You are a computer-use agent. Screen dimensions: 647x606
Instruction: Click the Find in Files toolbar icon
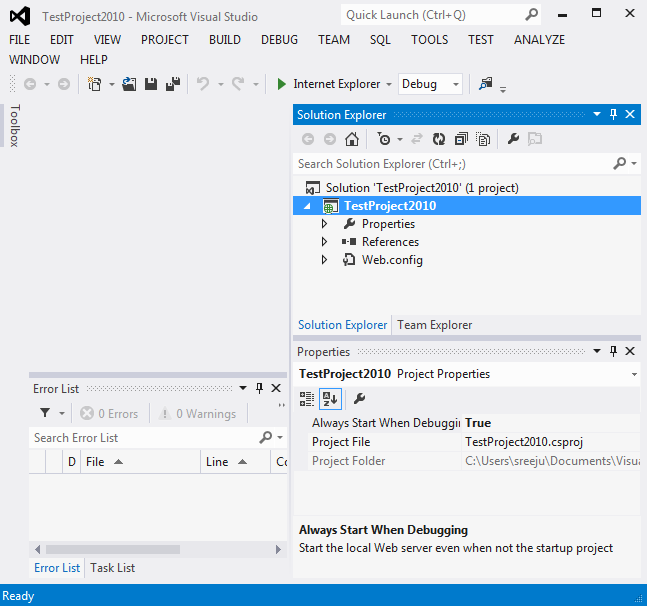[486, 84]
